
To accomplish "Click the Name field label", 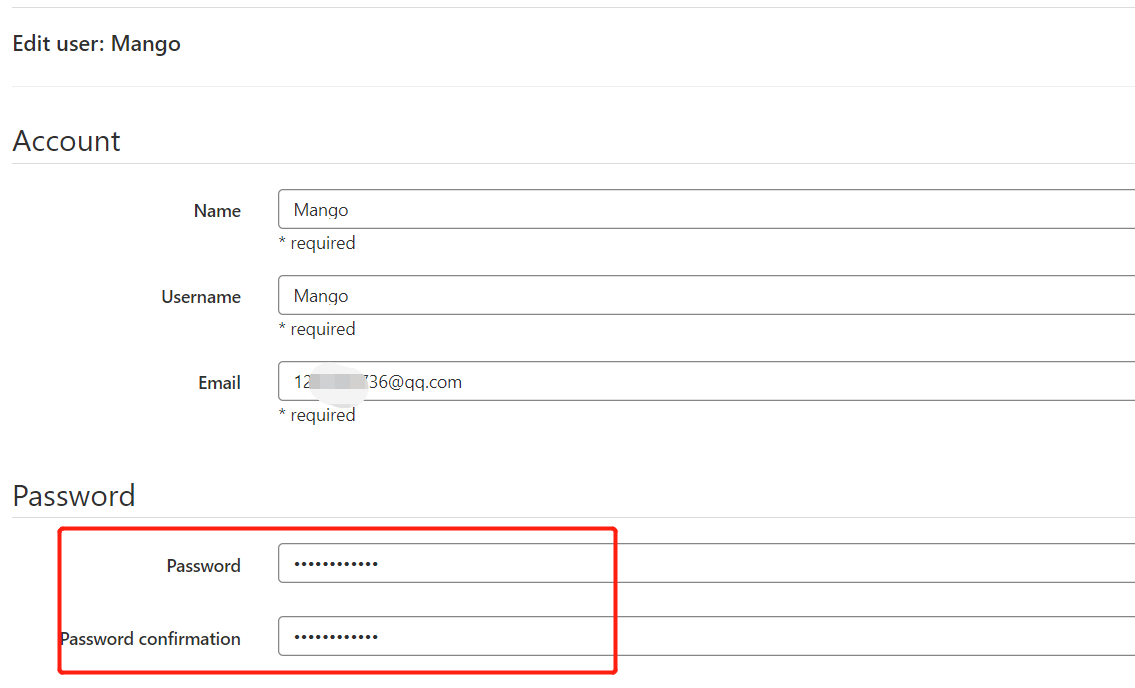I will 217,211.
